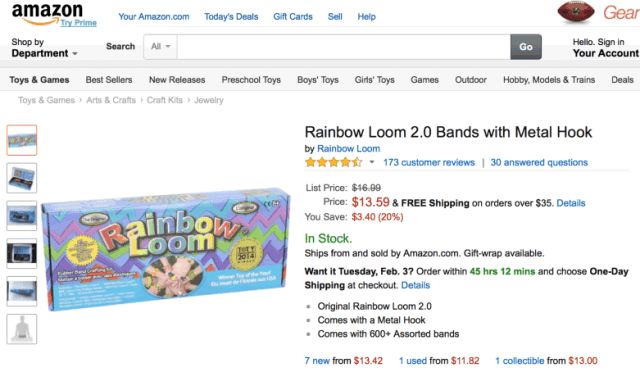Select the third product thumbnail image
Screen dimensions: 640x372
point(22,216)
